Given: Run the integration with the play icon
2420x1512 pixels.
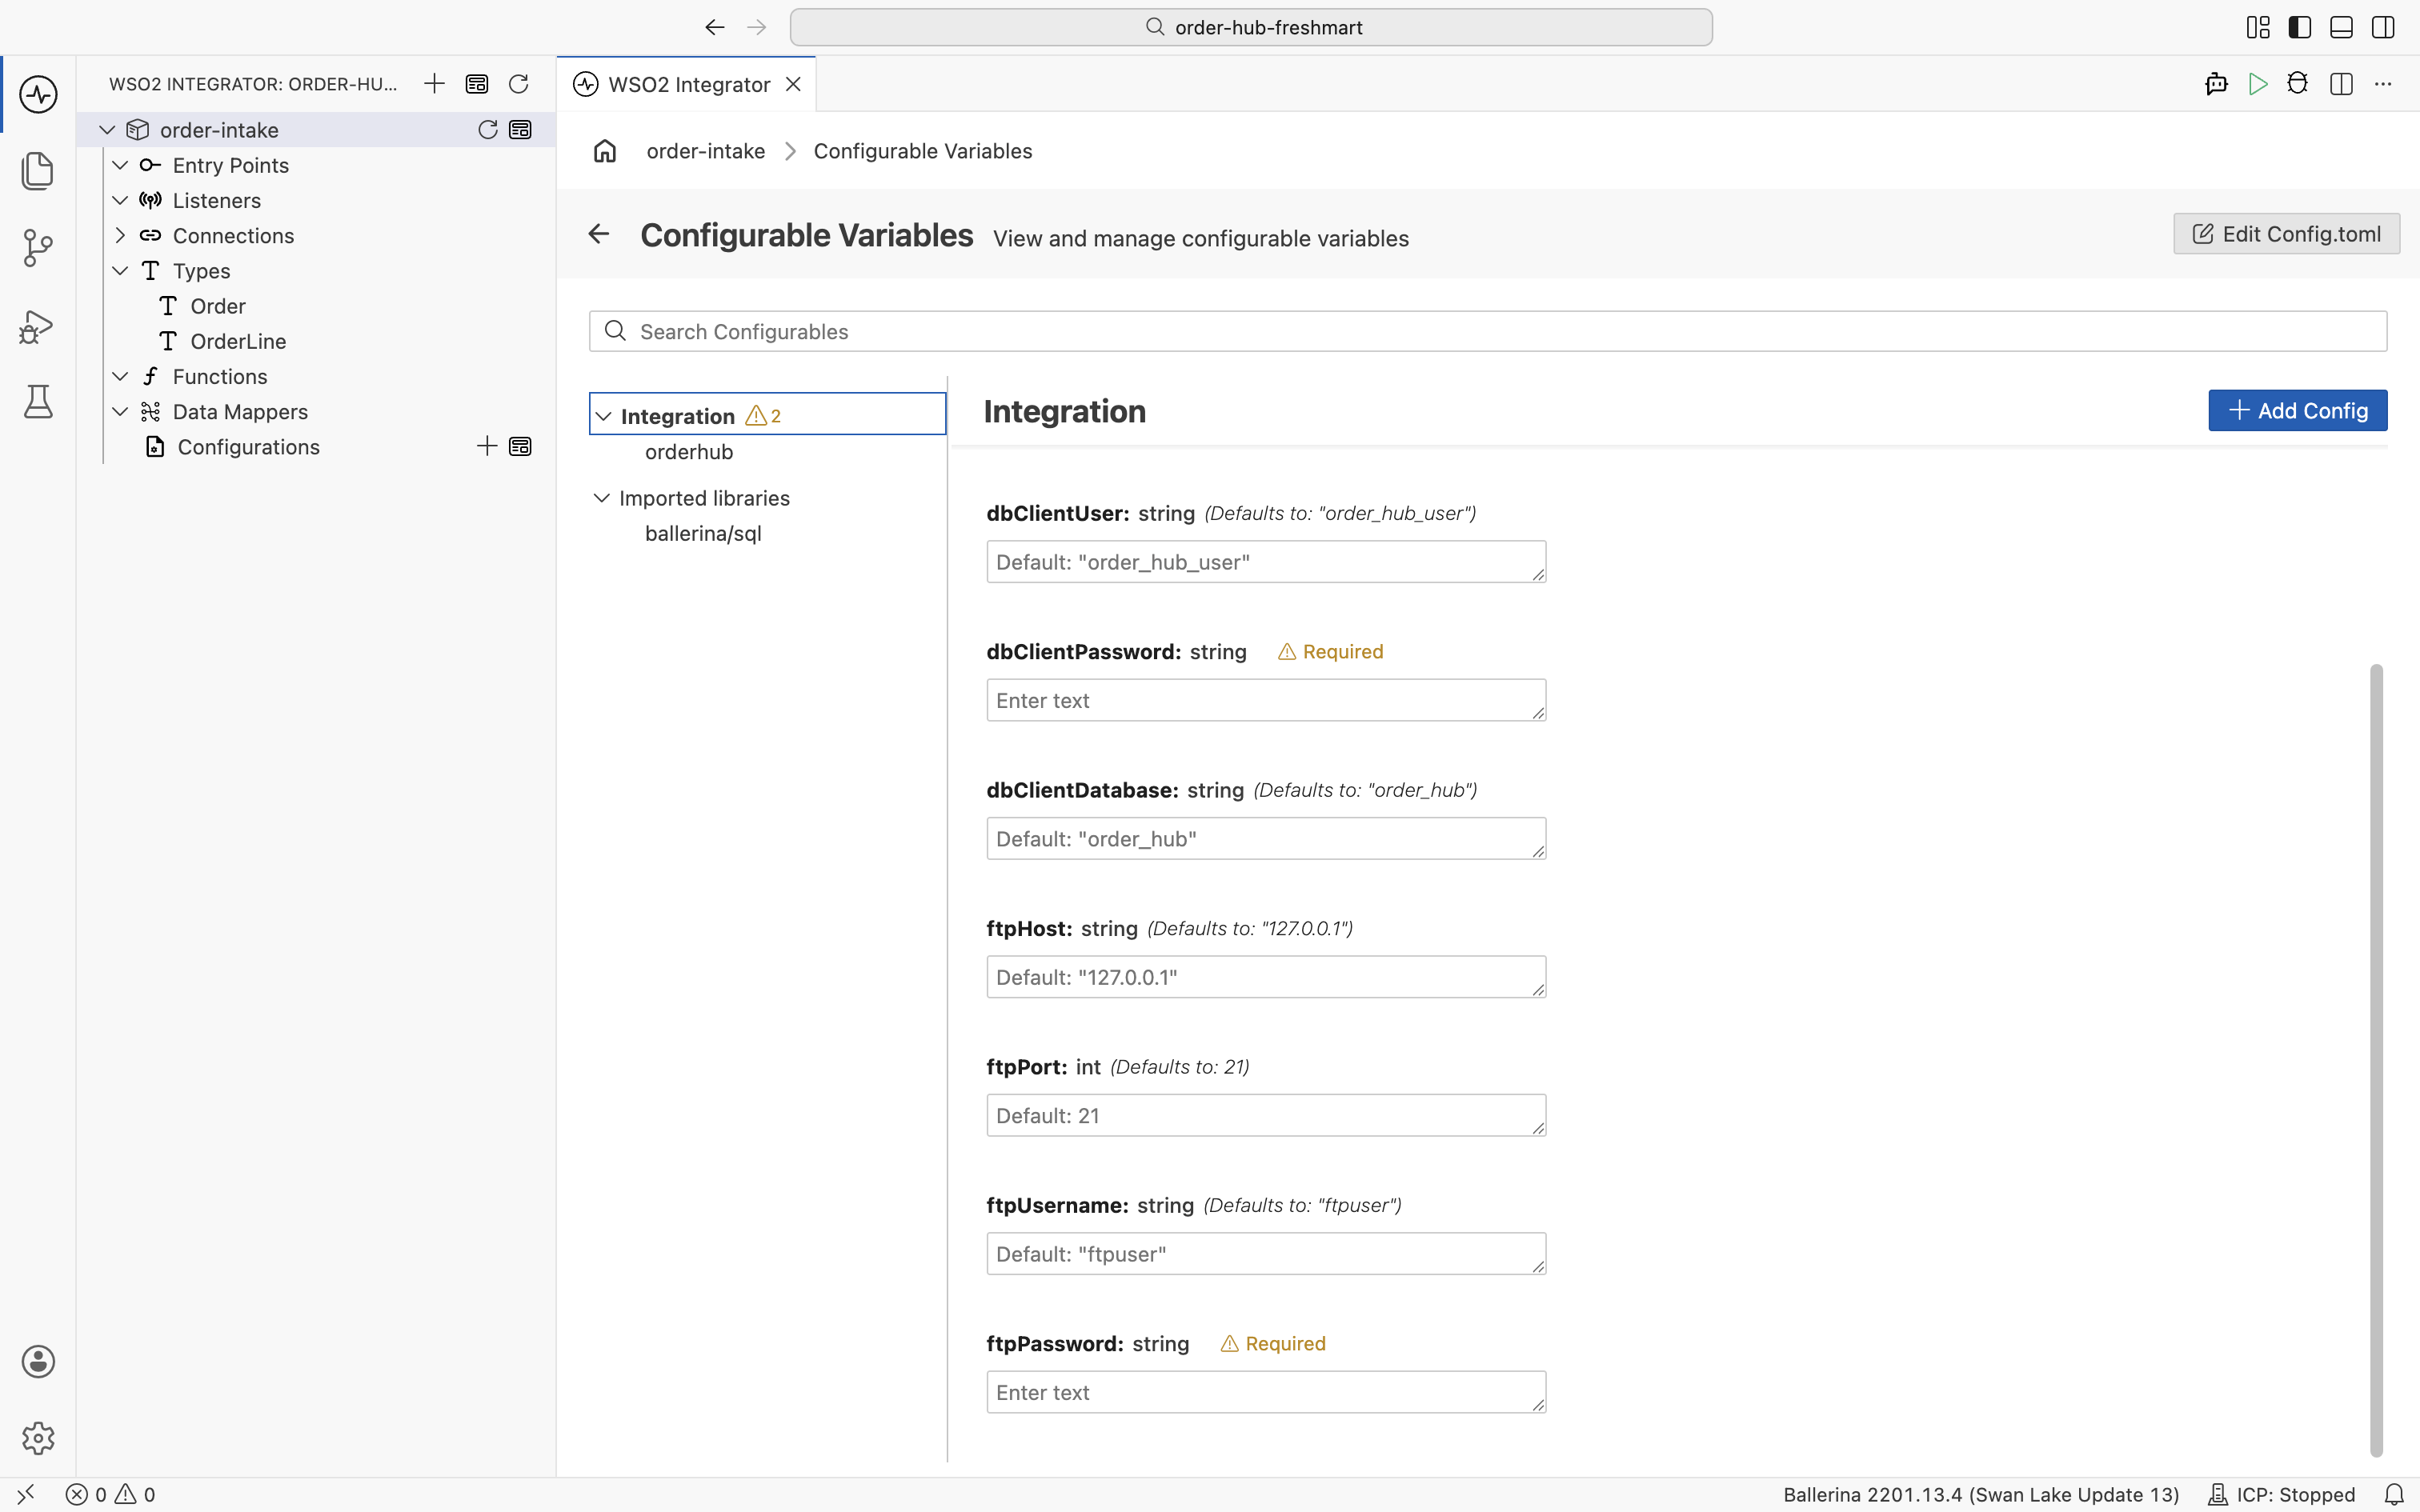Looking at the screenshot, I should (2257, 84).
